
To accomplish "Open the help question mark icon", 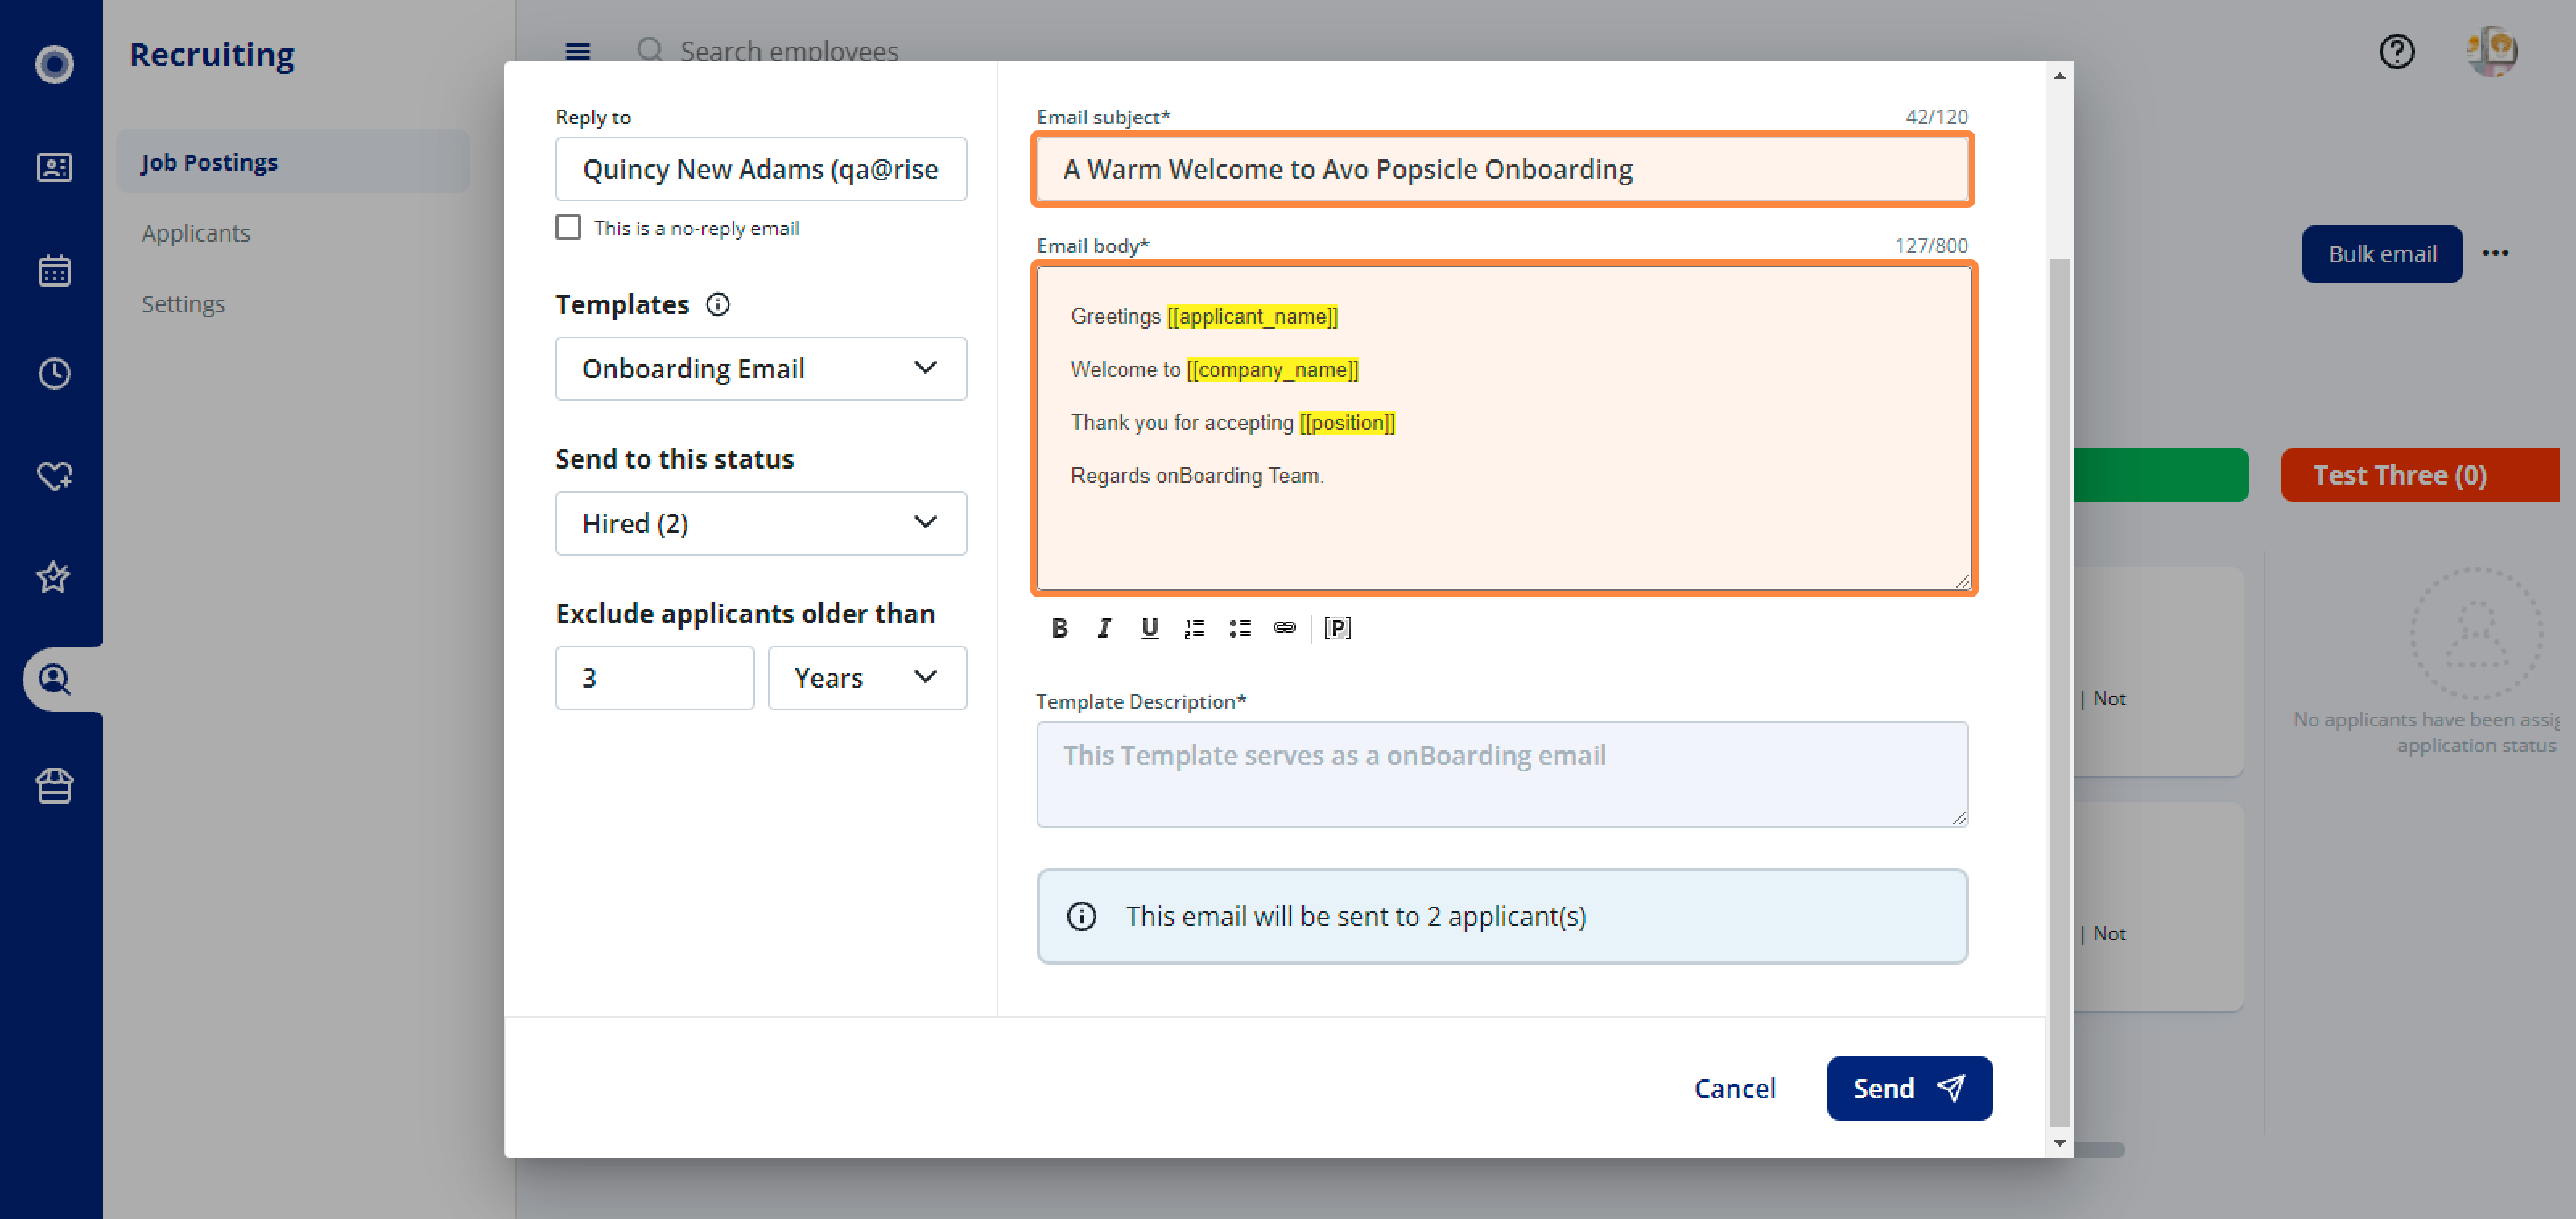I will pos(2396,51).
